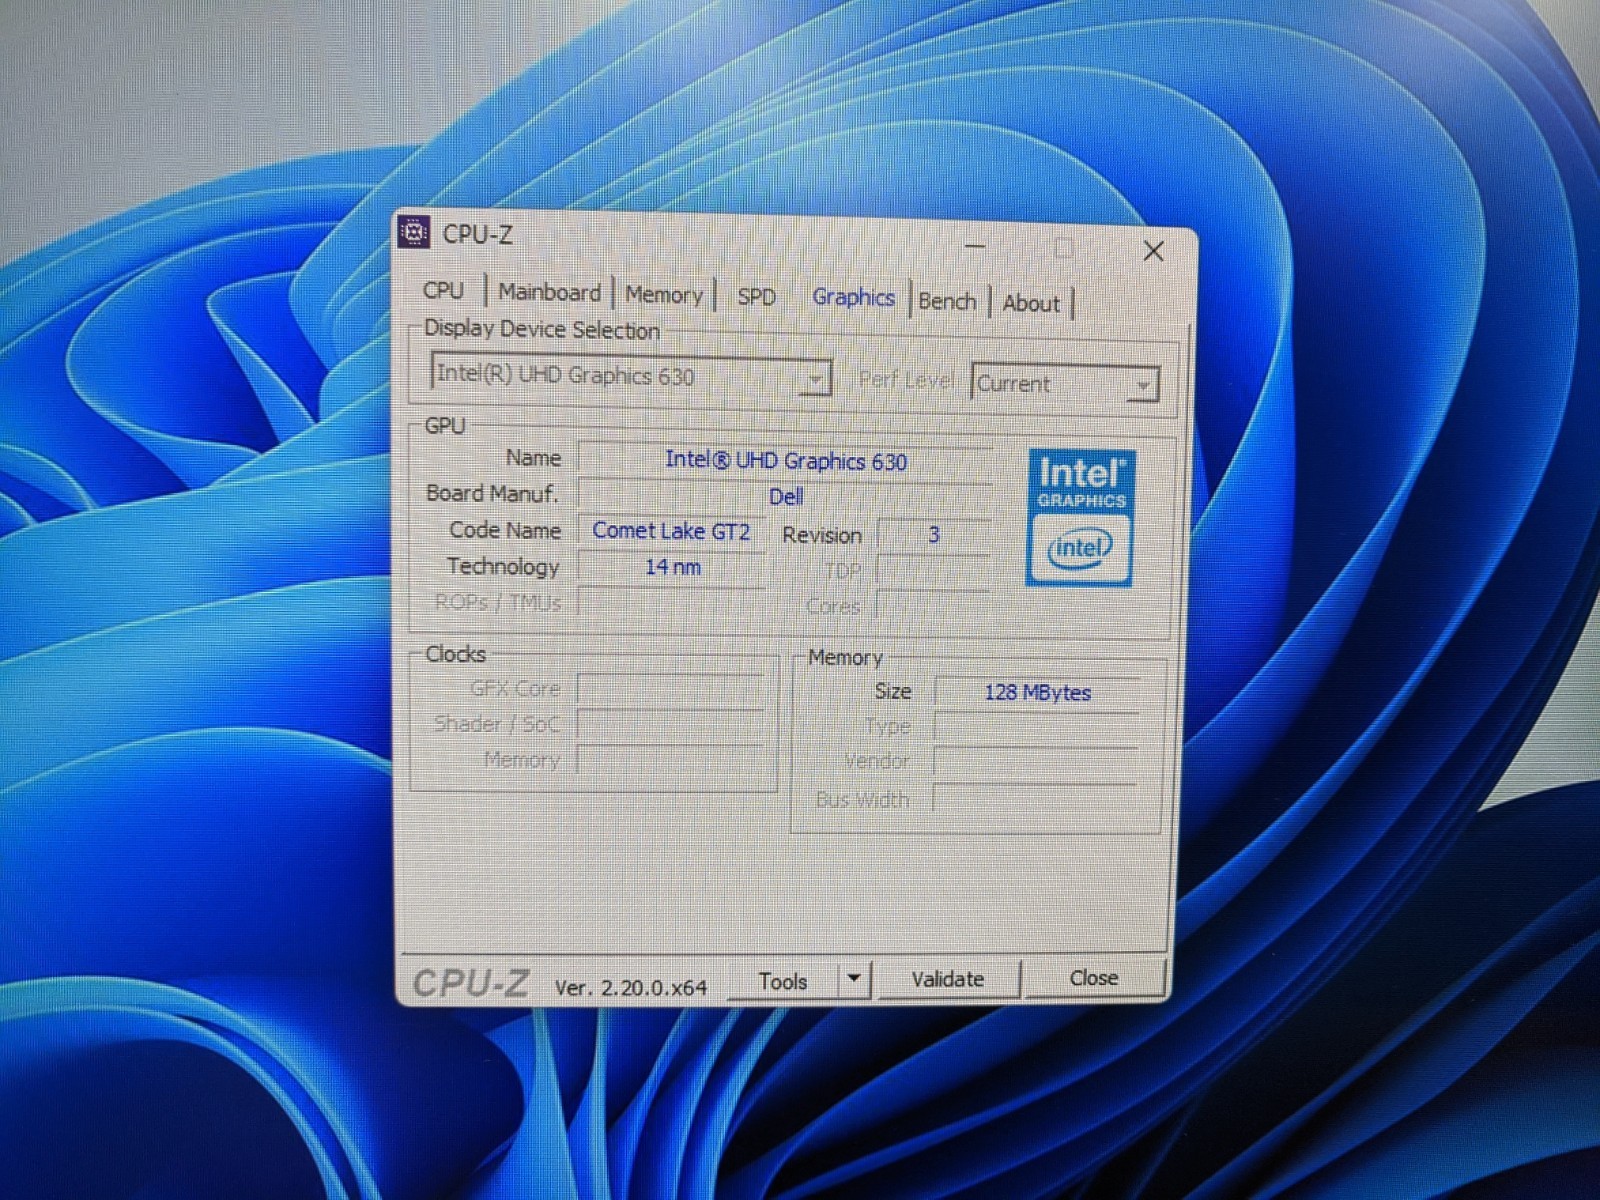The height and width of the screenshot is (1200, 1600).
Task: Switch to the CPU tab
Action: pos(443,290)
